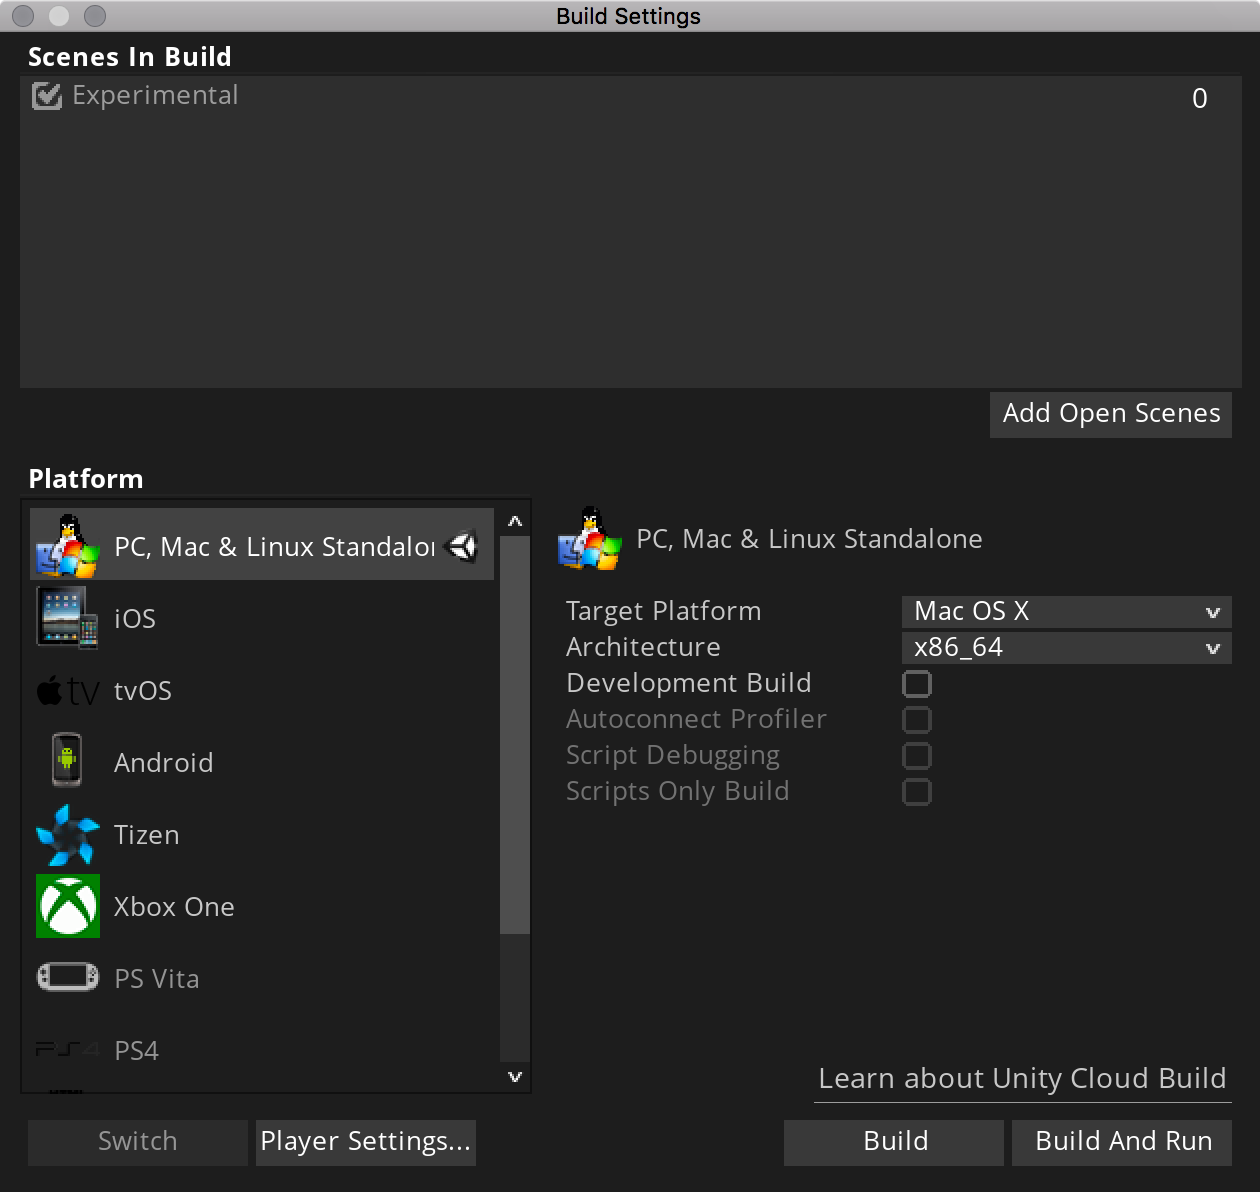Screen dimensions: 1260x1192
Task: Click the platform list down arrow
Action: coord(514,1076)
